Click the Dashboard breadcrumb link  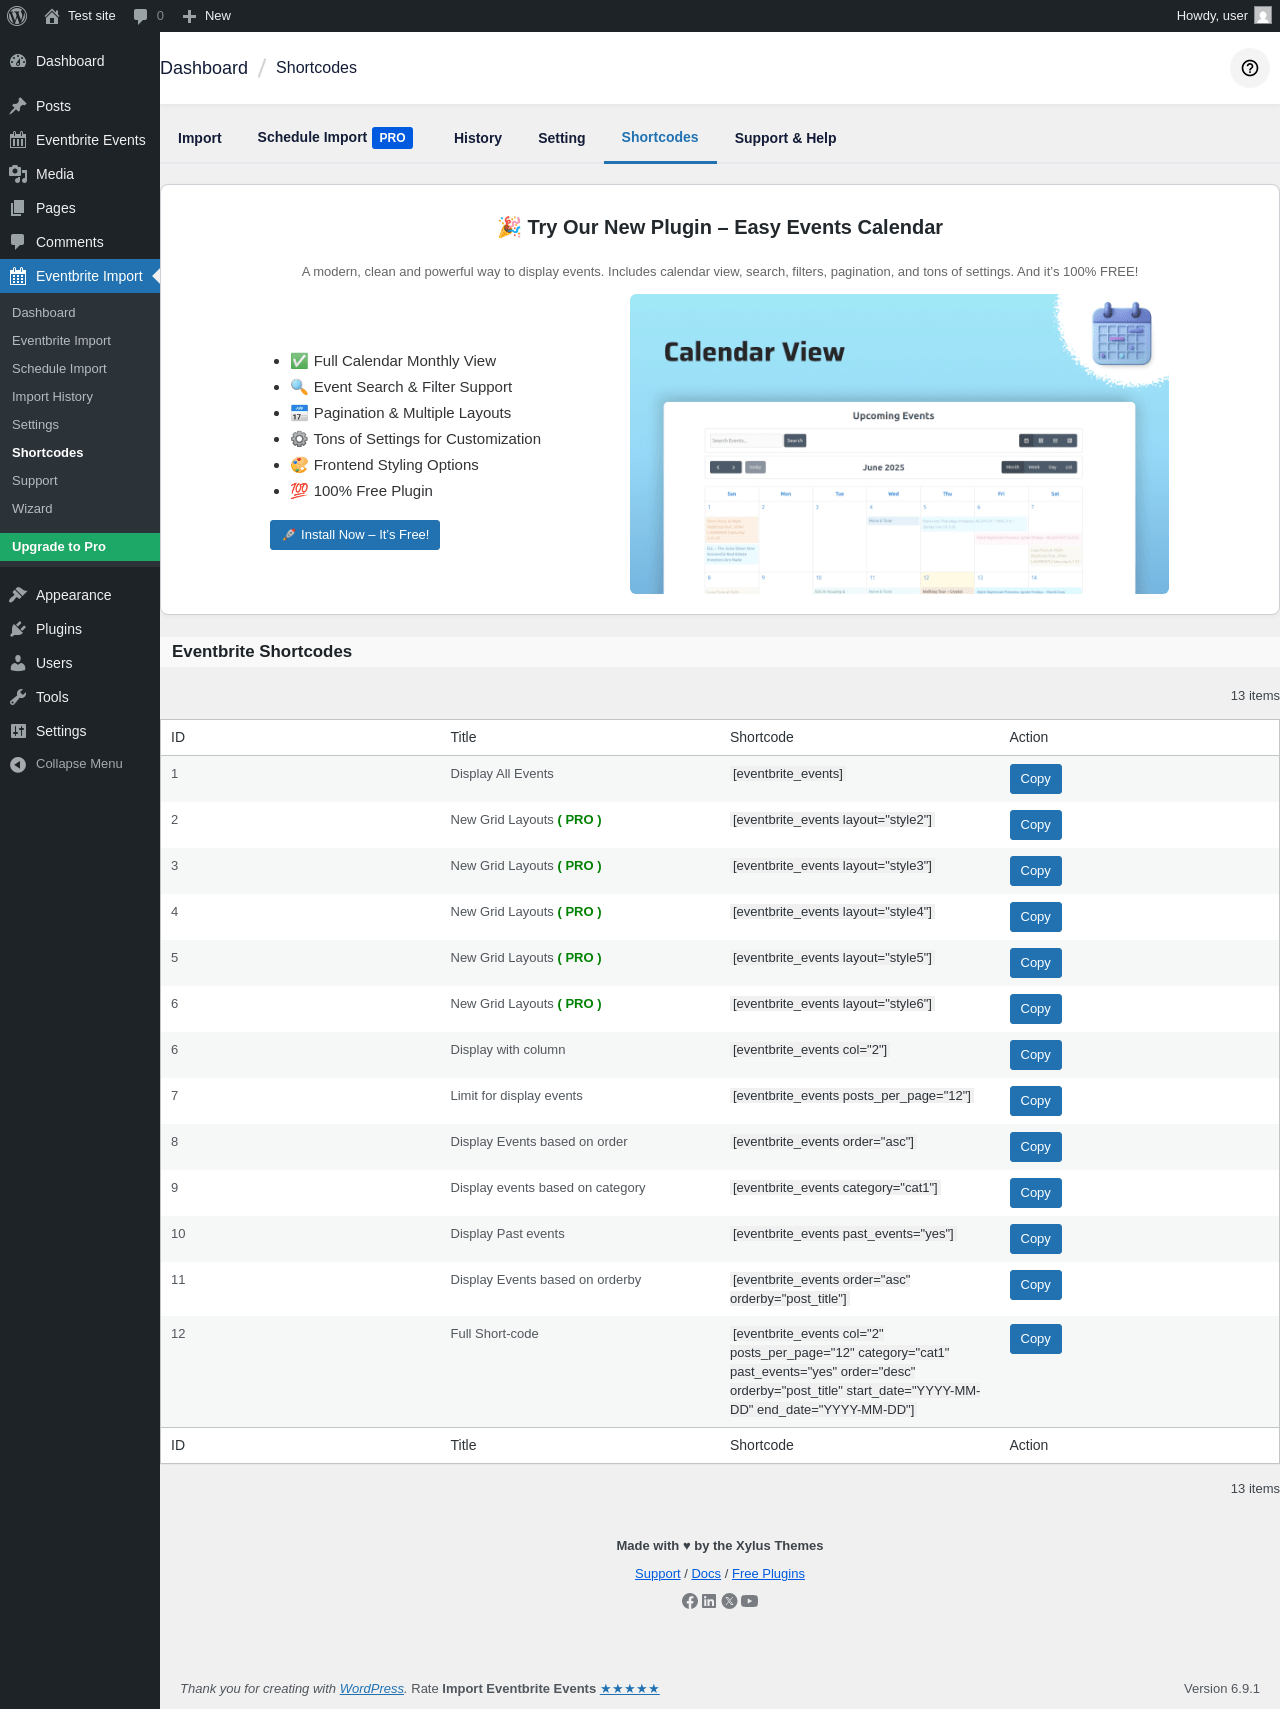coord(204,68)
